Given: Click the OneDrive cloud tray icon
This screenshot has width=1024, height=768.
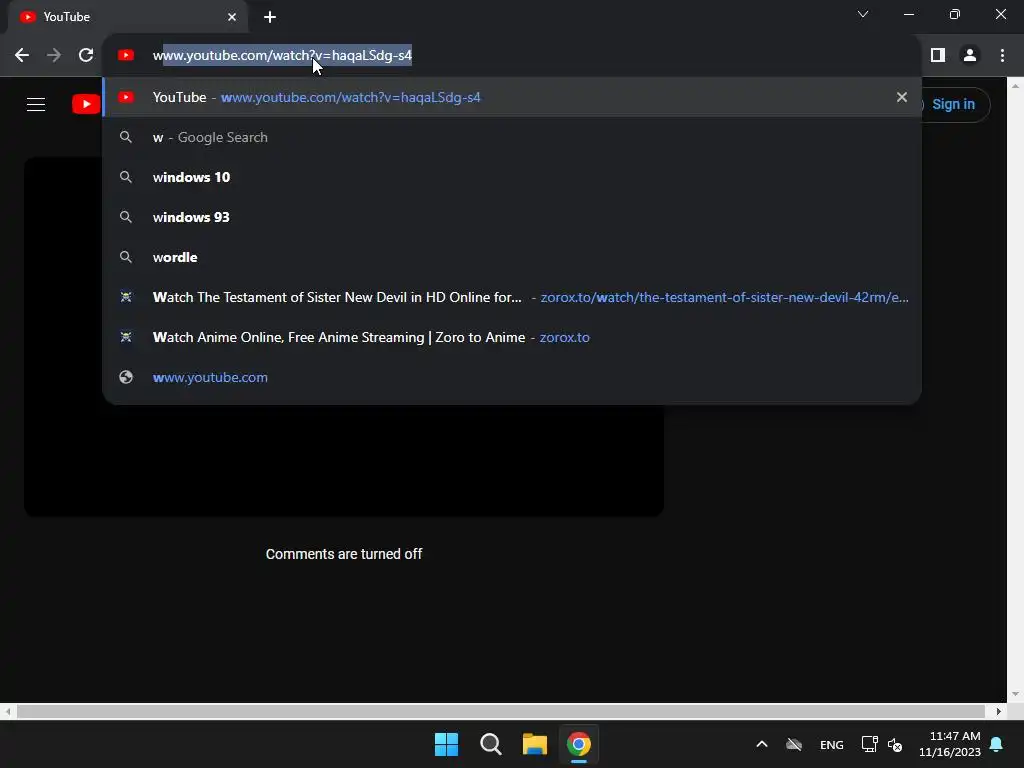Looking at the screenshot, I should [x=794, y=744].
